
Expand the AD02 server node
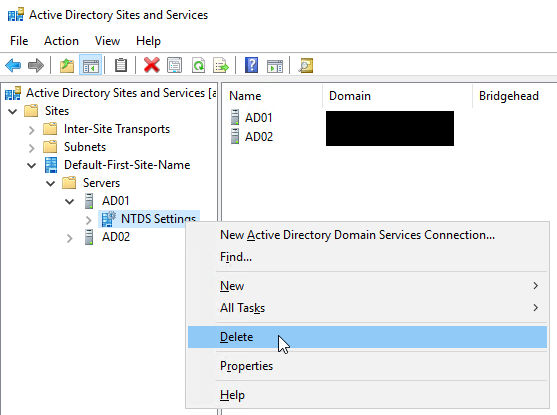70,238
